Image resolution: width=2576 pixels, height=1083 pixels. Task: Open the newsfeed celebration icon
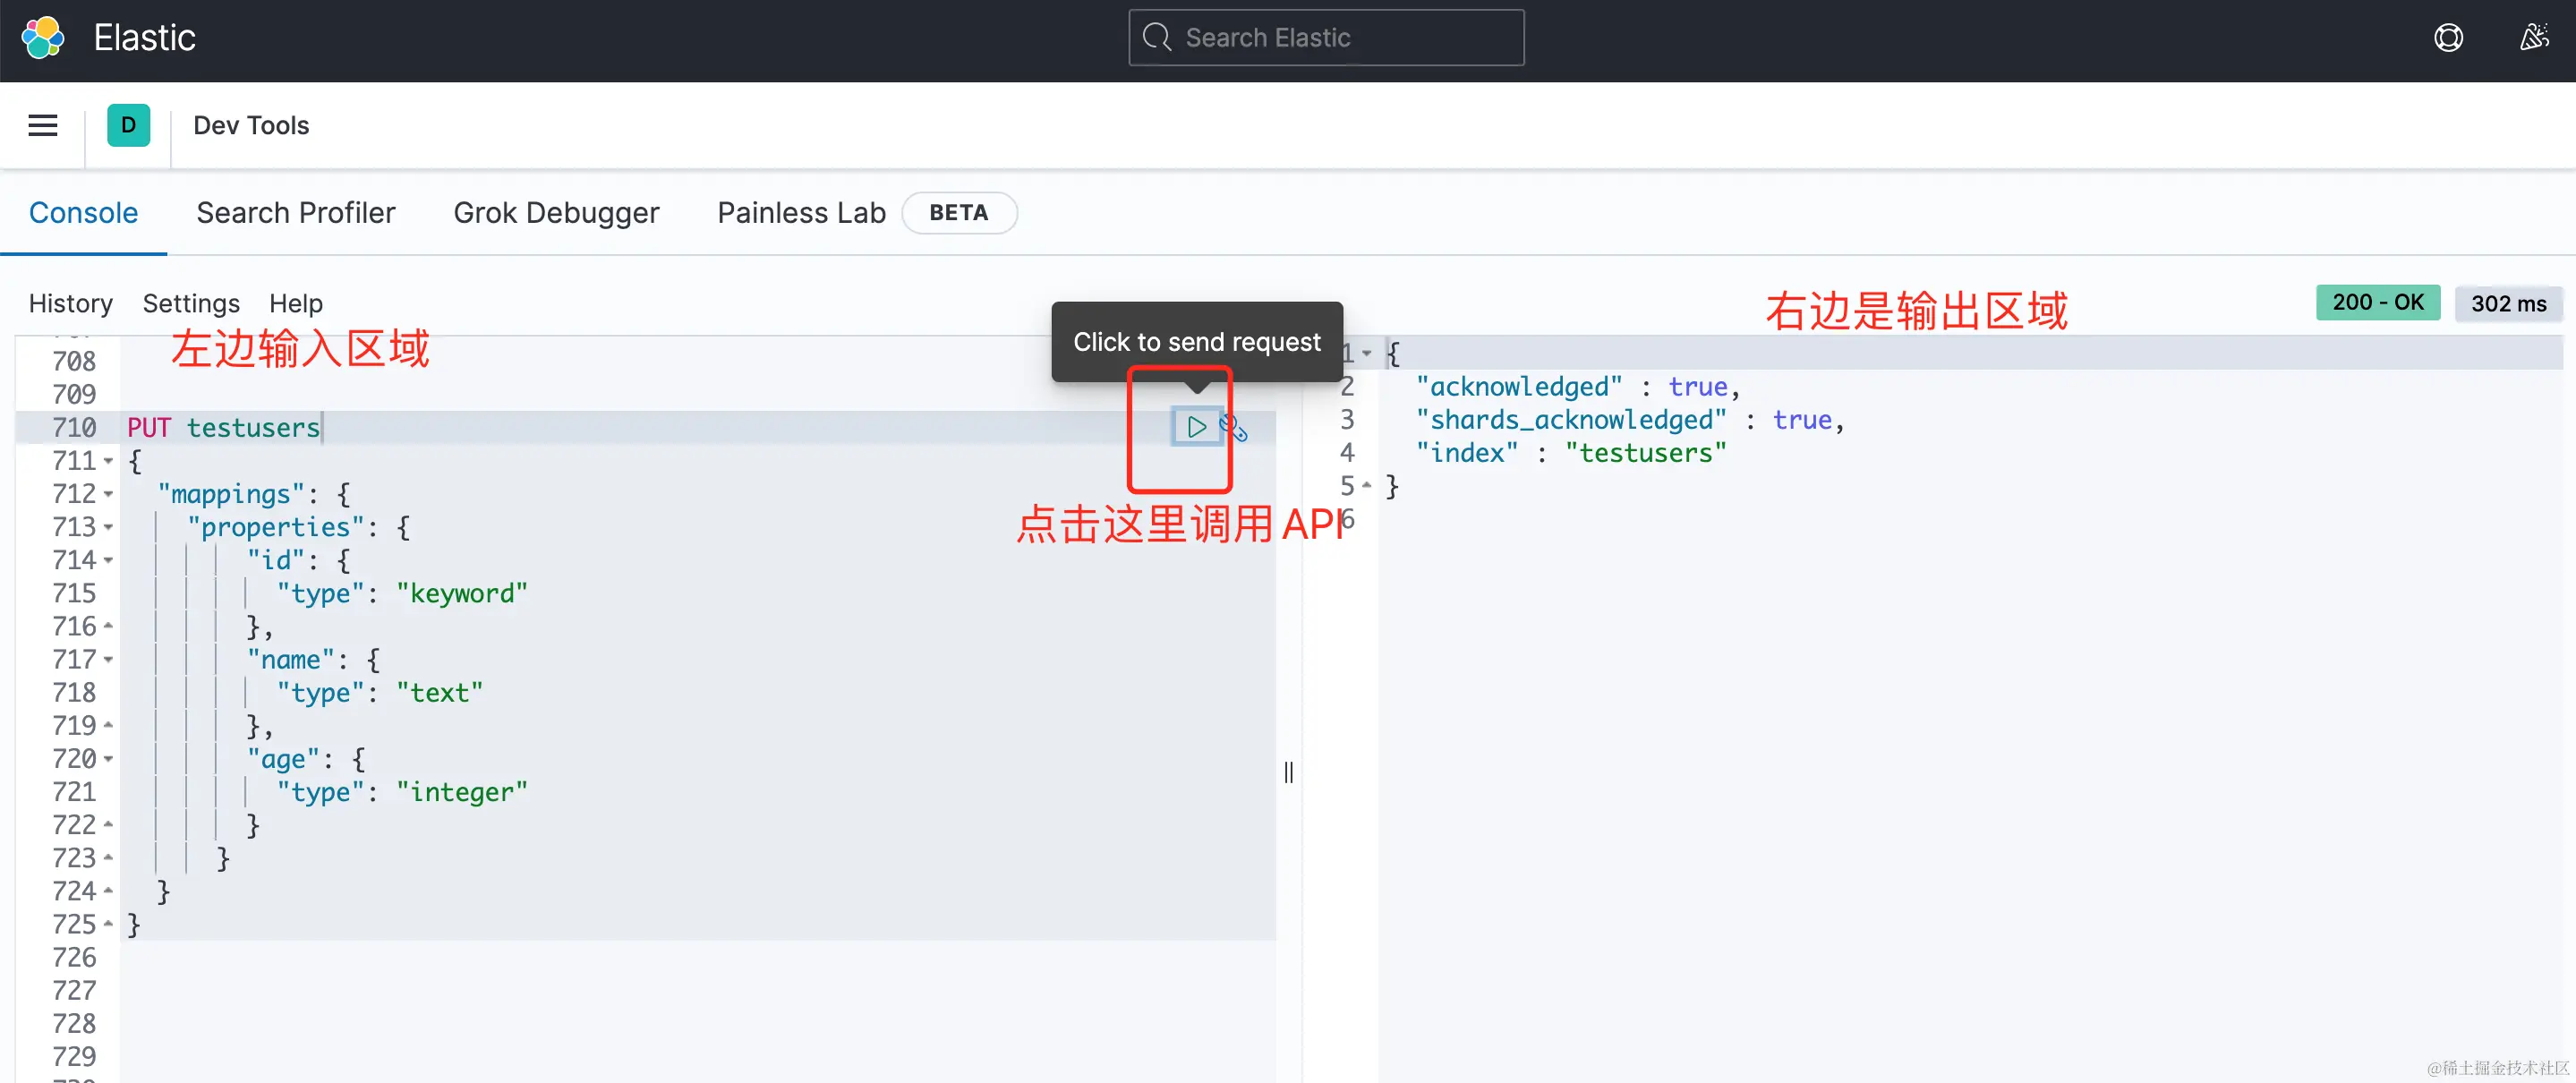(x=2533, y=38)
